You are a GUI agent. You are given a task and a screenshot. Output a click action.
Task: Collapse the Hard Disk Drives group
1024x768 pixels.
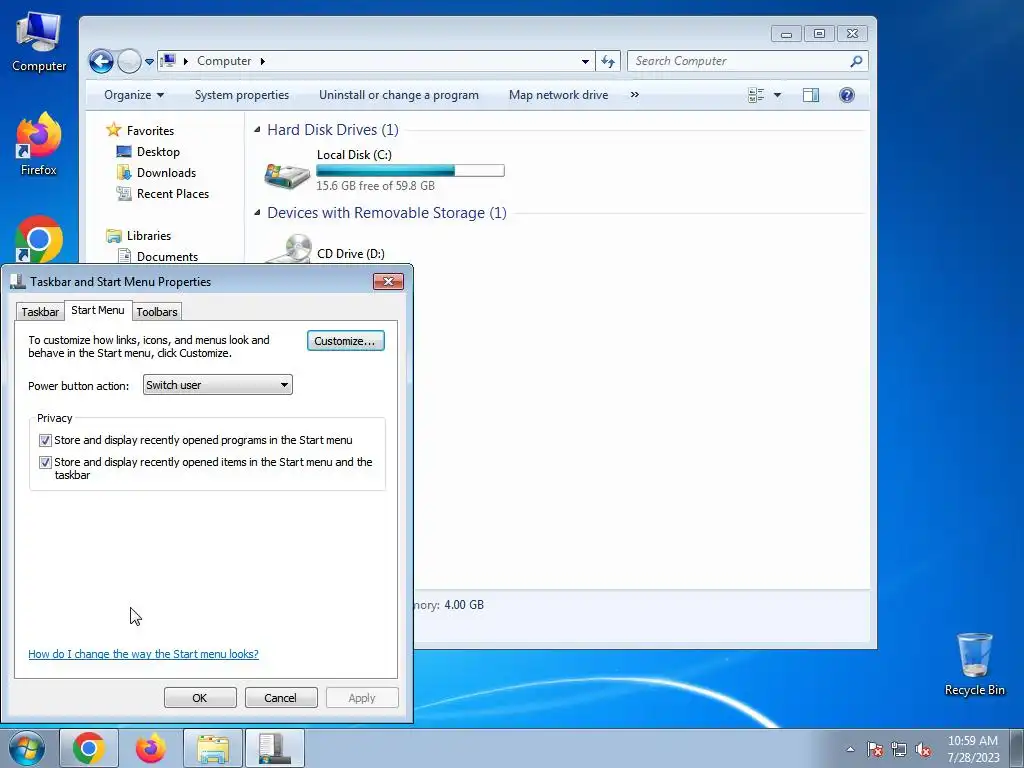click(257, 129)
